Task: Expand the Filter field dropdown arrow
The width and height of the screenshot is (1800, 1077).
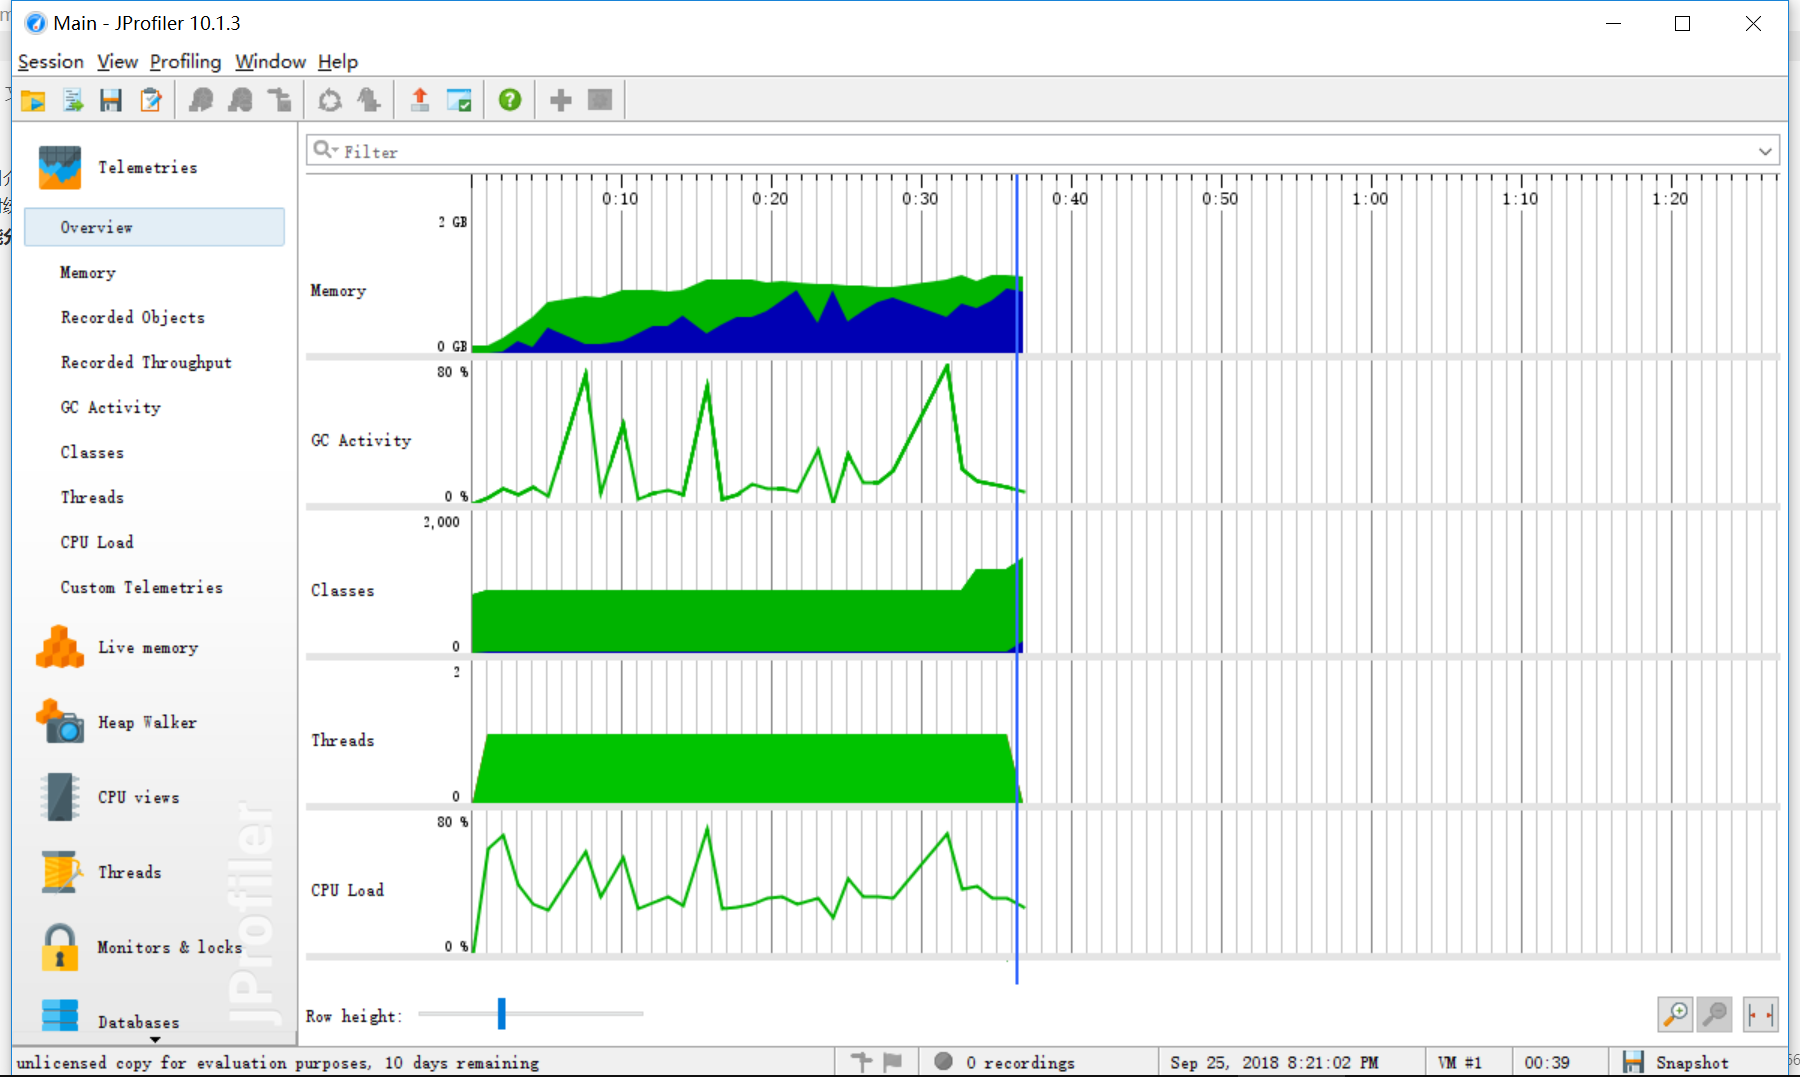Action: tap(1765, 151)
